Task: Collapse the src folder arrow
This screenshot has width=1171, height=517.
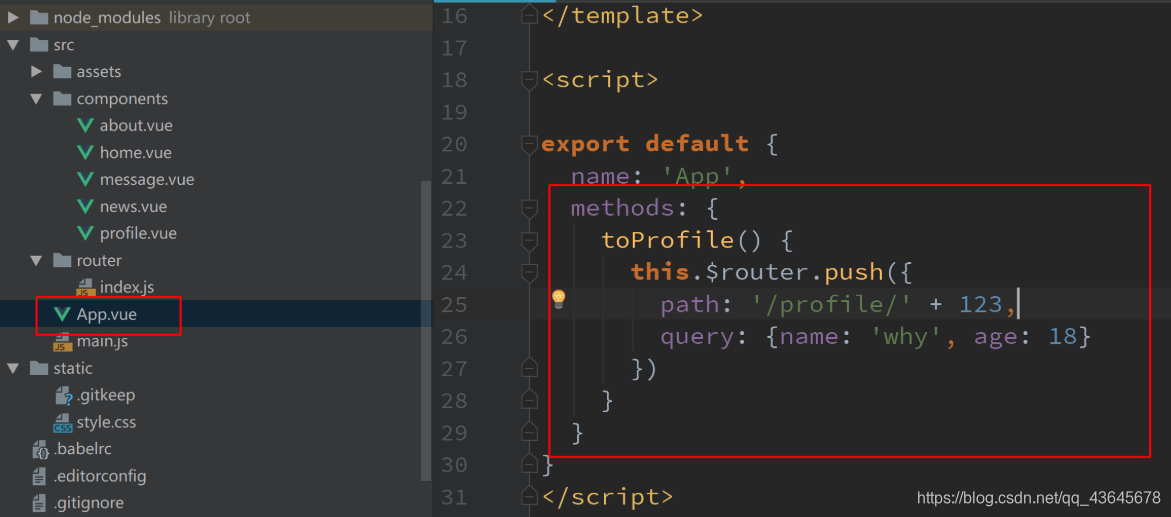Action: (13, 45)
